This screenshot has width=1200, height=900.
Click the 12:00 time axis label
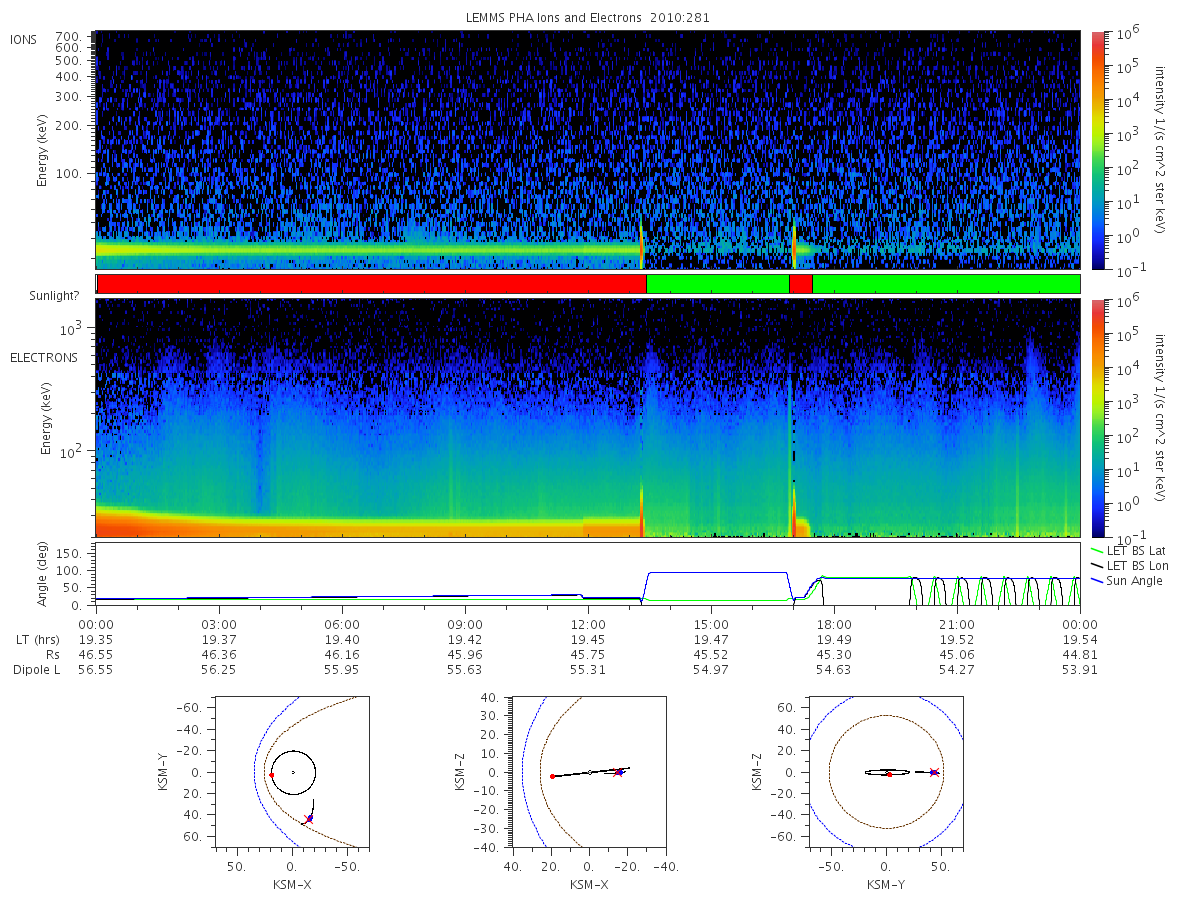pyautogui.click(x=588, y=624)
